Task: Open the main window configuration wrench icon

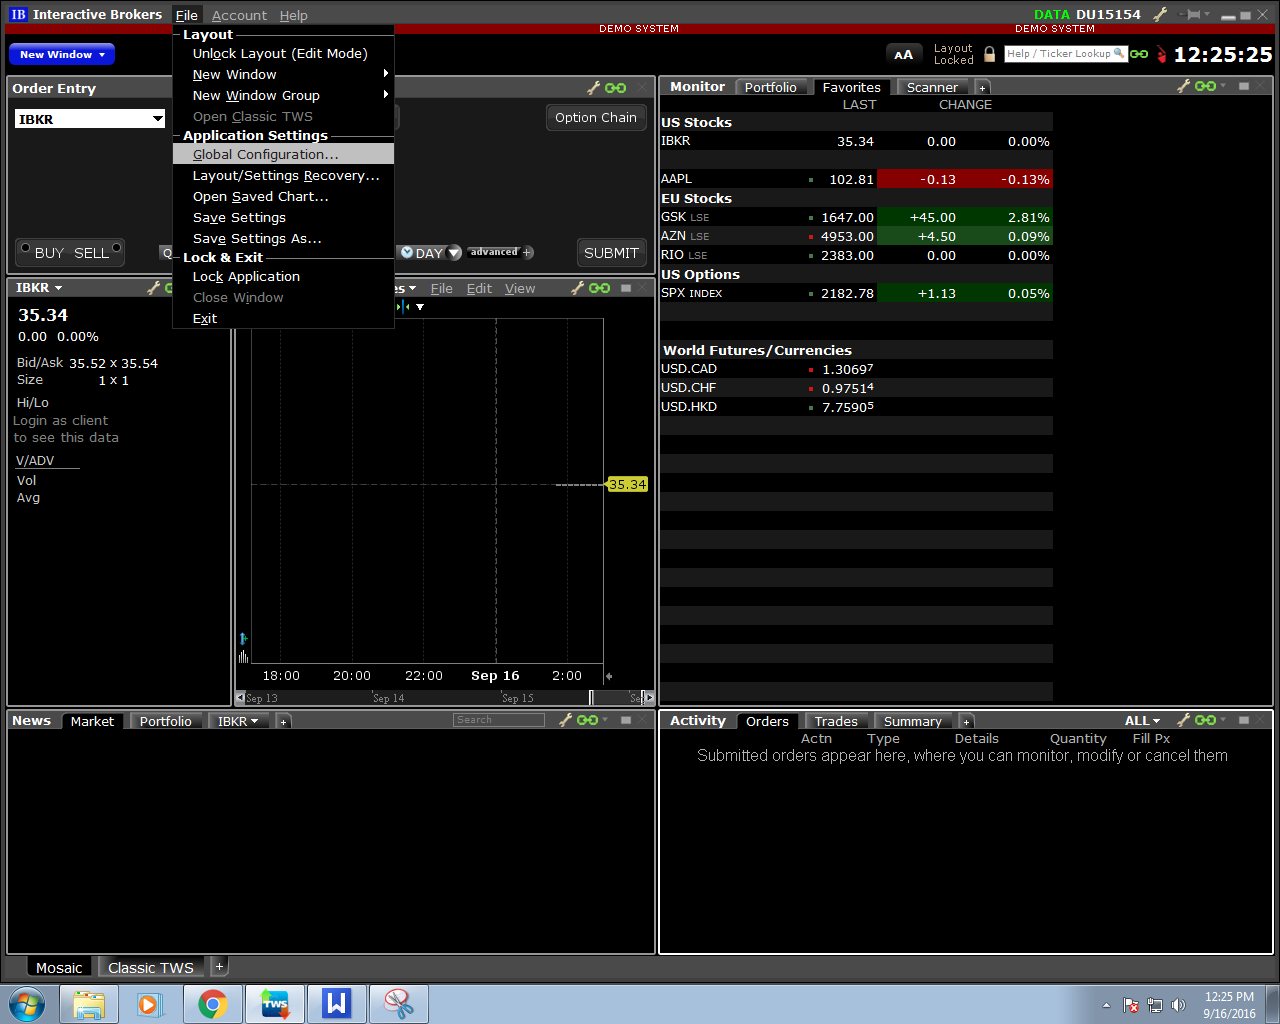Action: coord(1160,14)
